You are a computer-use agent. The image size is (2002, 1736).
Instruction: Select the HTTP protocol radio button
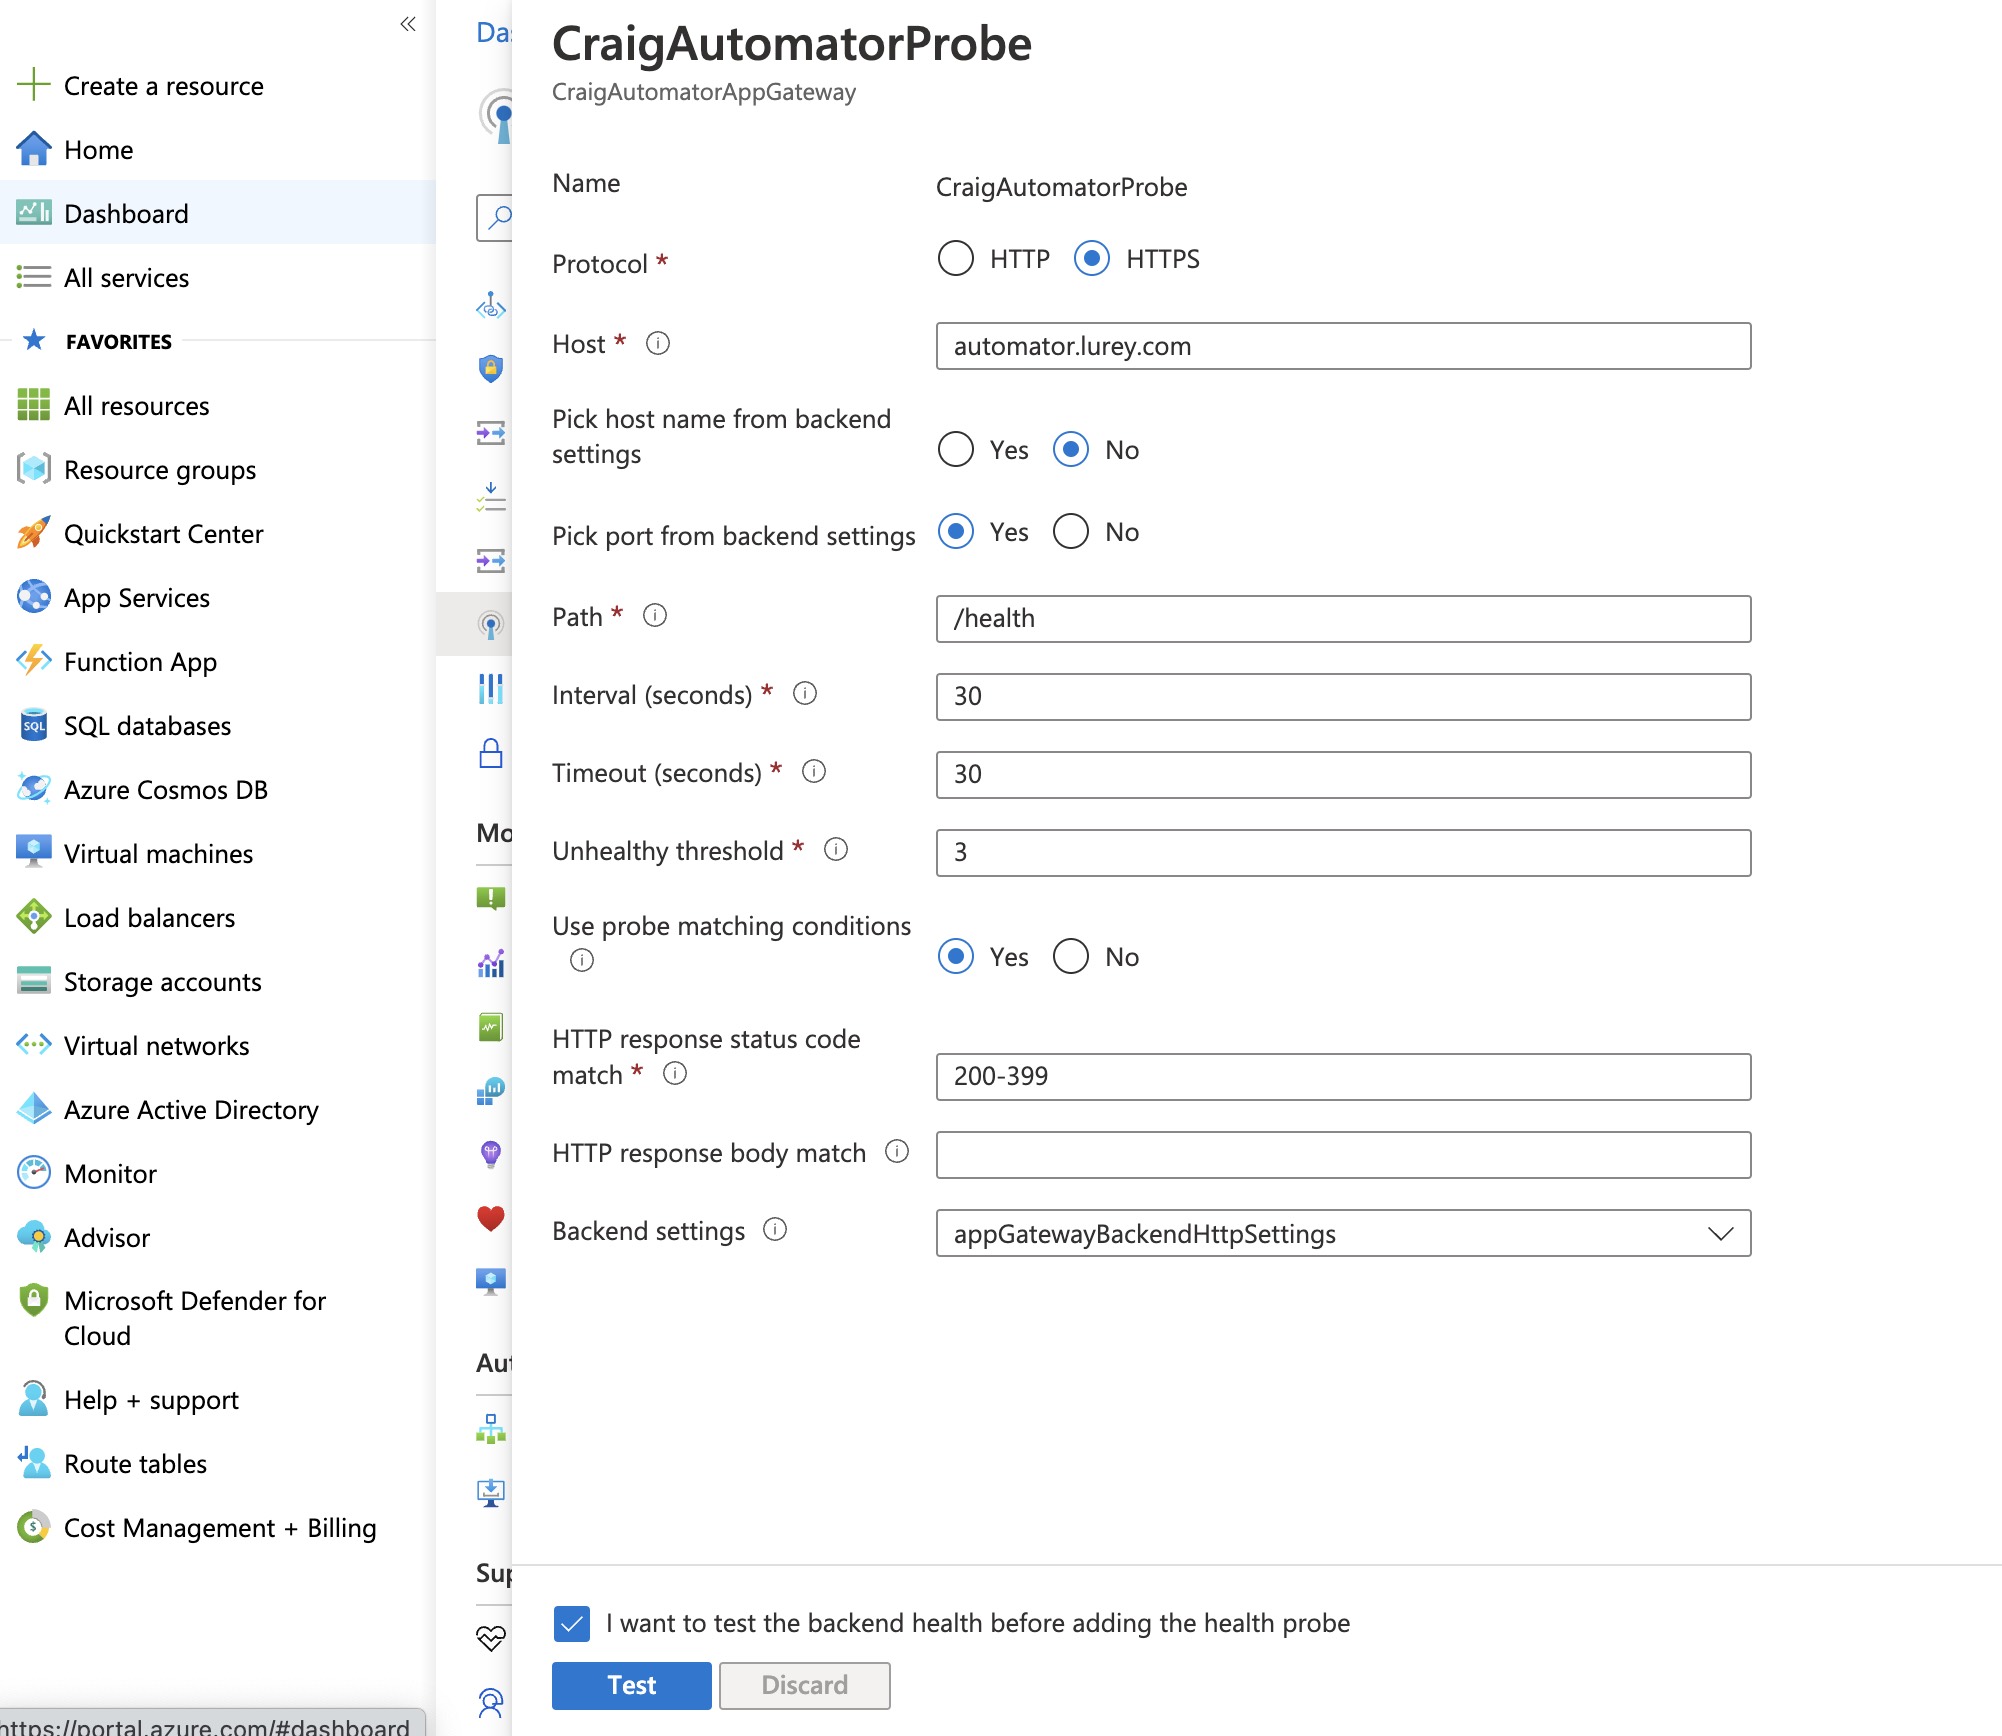tap(955, 259)
